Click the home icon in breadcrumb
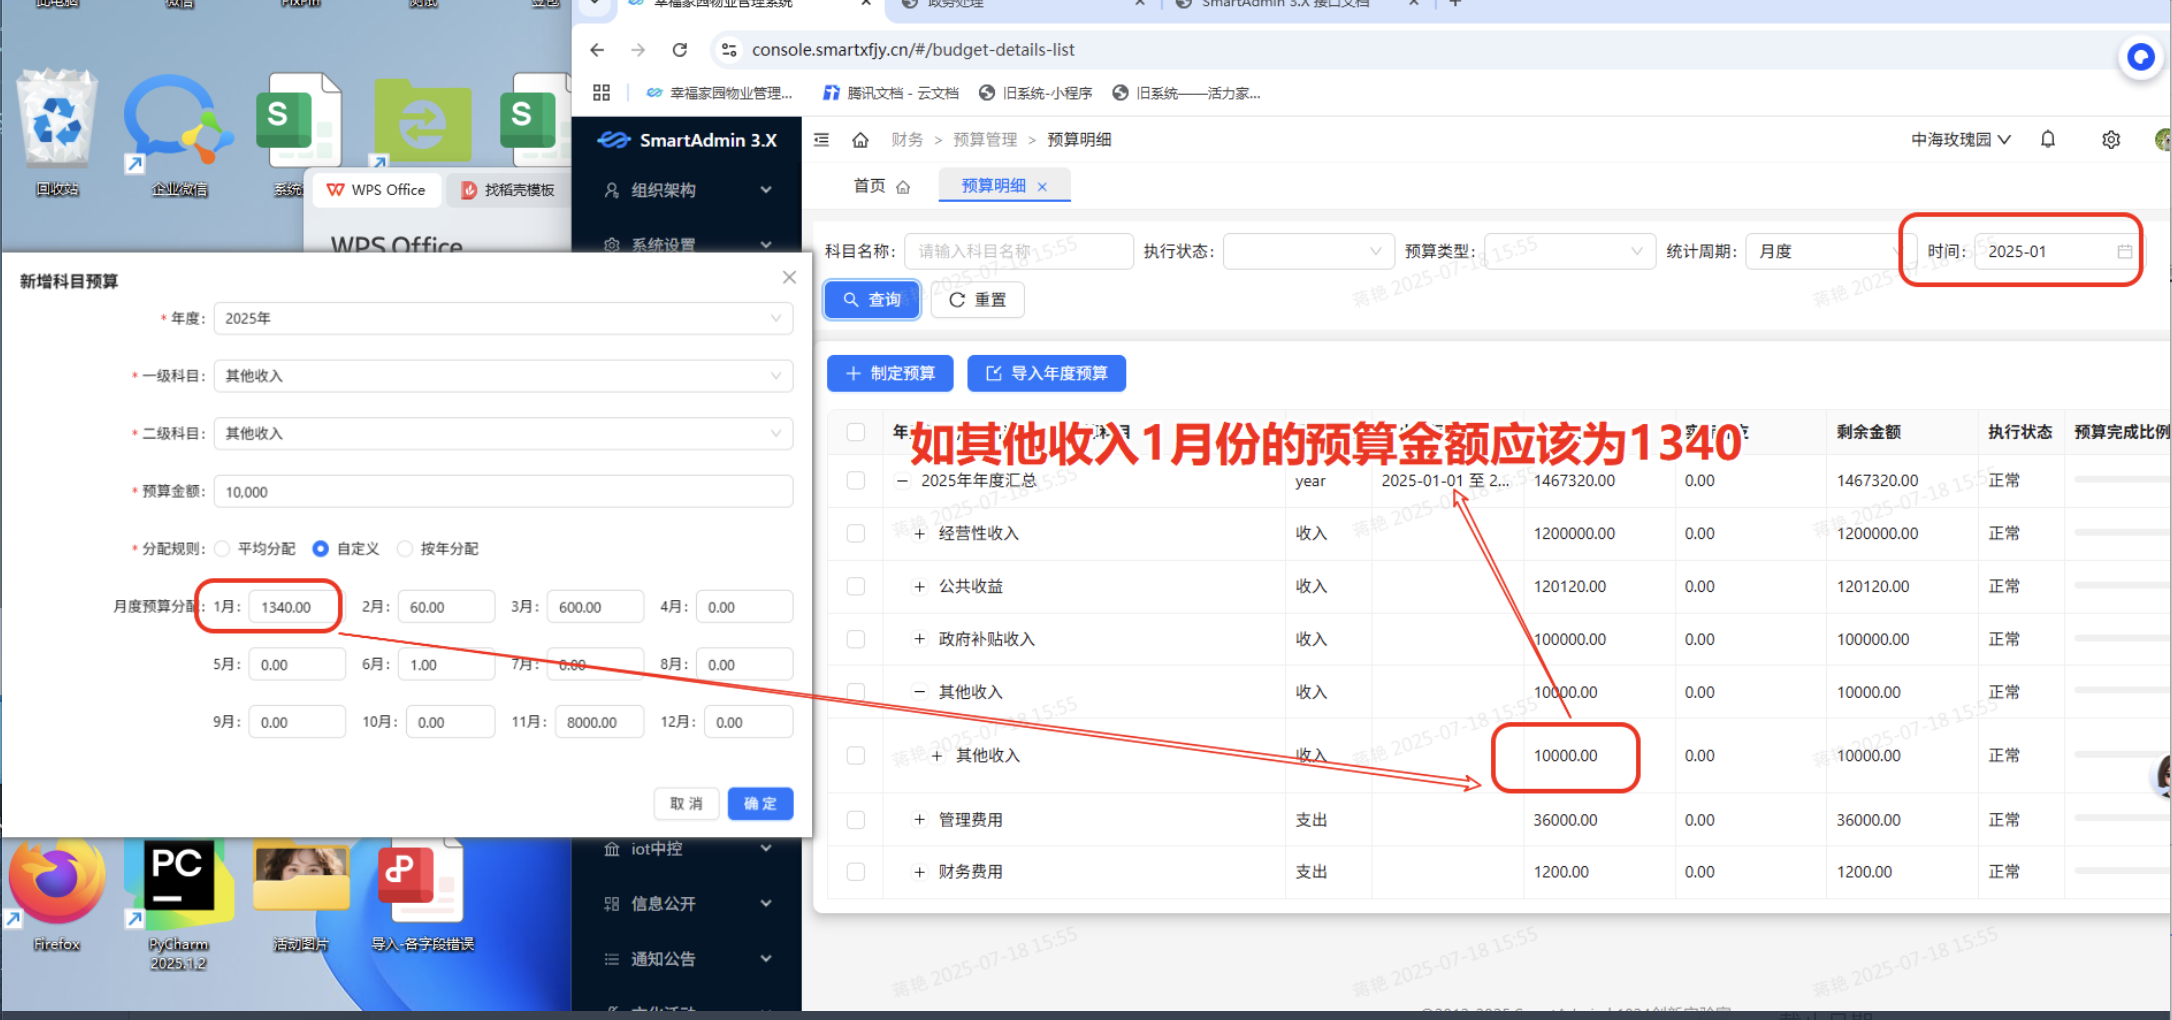 (x=860, y=140)
